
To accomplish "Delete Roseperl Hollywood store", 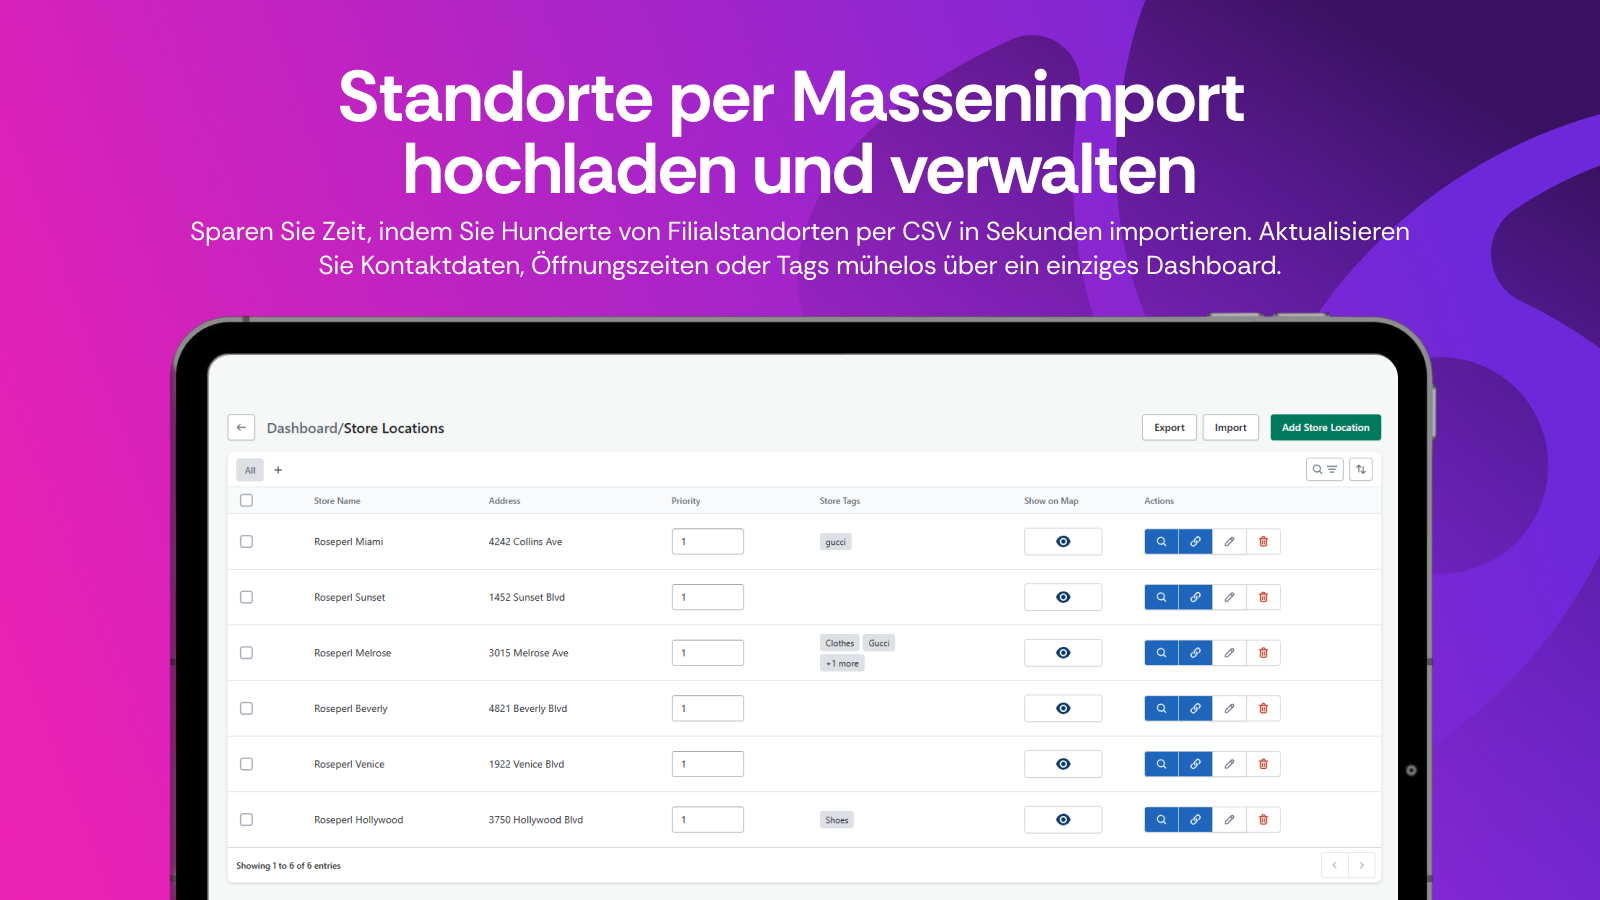I will 1263,820.
